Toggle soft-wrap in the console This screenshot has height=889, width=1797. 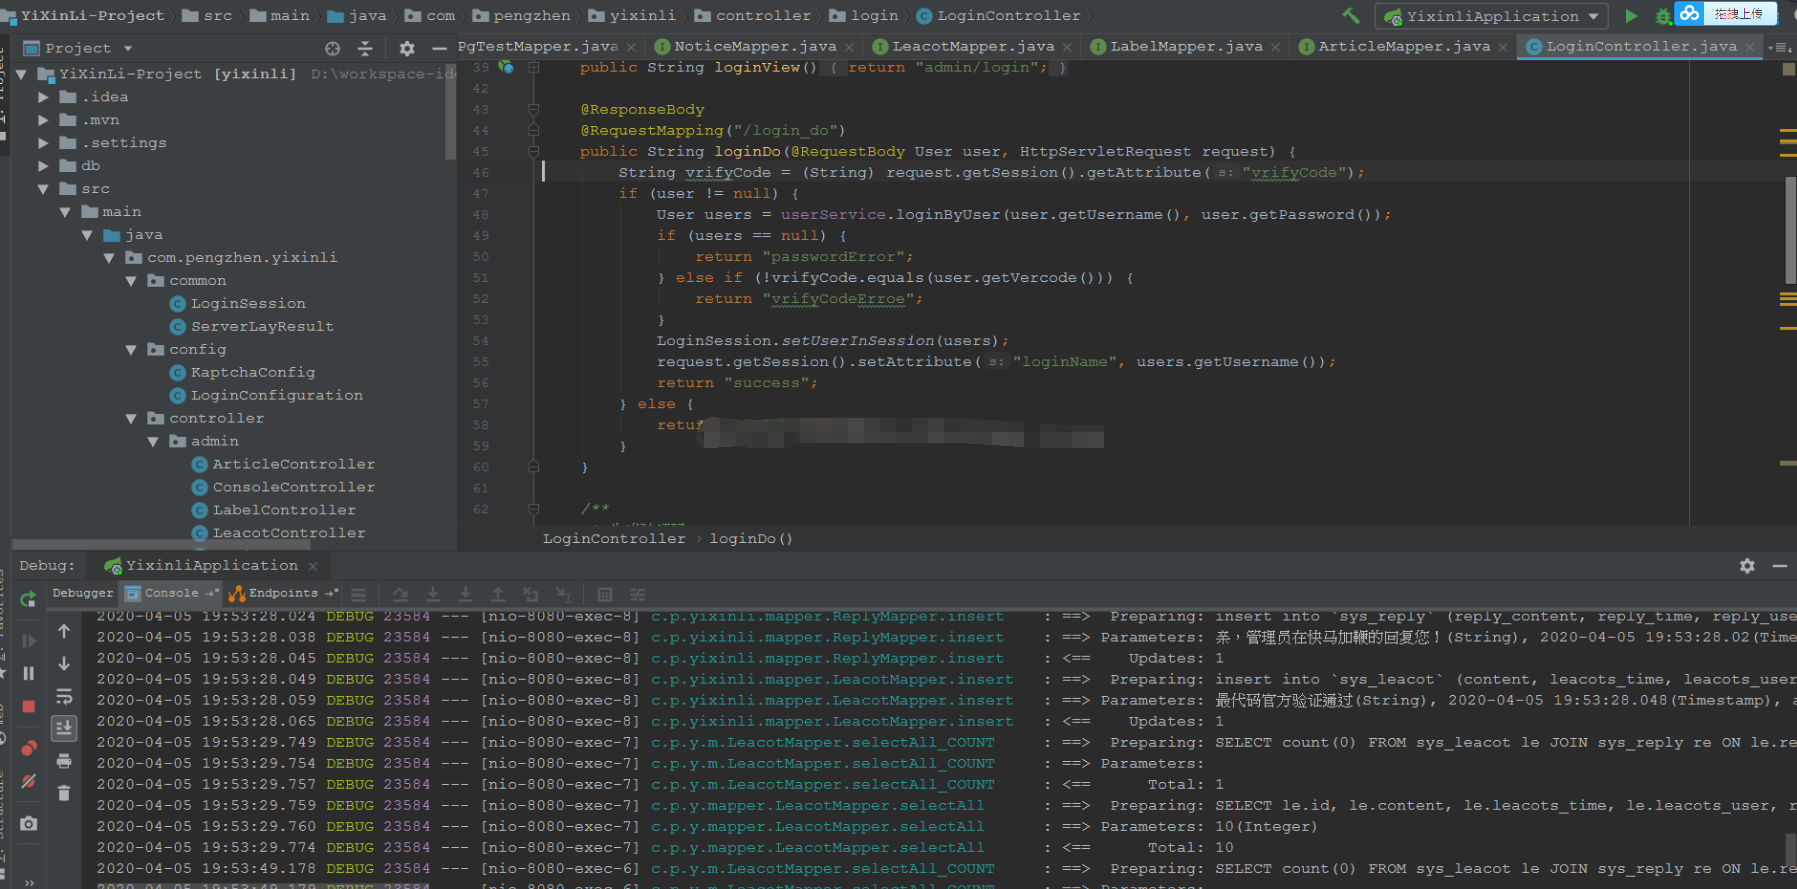pos(64,696)
